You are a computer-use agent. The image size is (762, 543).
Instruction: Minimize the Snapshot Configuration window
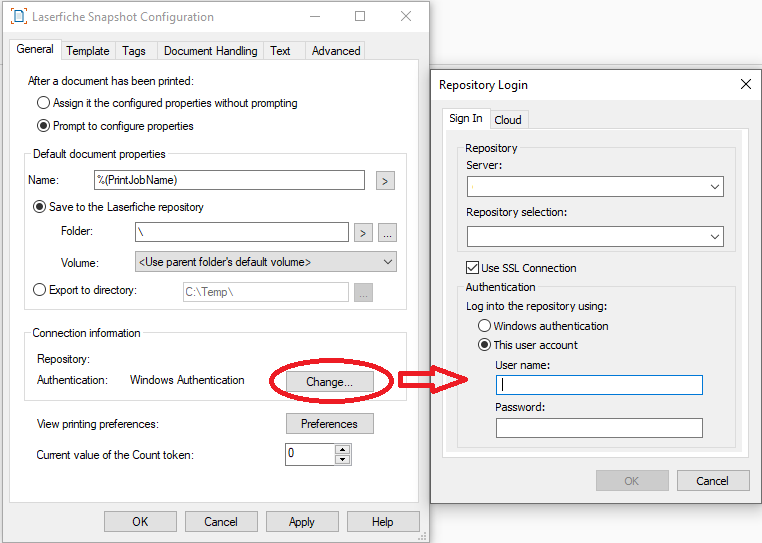tap(315, 17)
